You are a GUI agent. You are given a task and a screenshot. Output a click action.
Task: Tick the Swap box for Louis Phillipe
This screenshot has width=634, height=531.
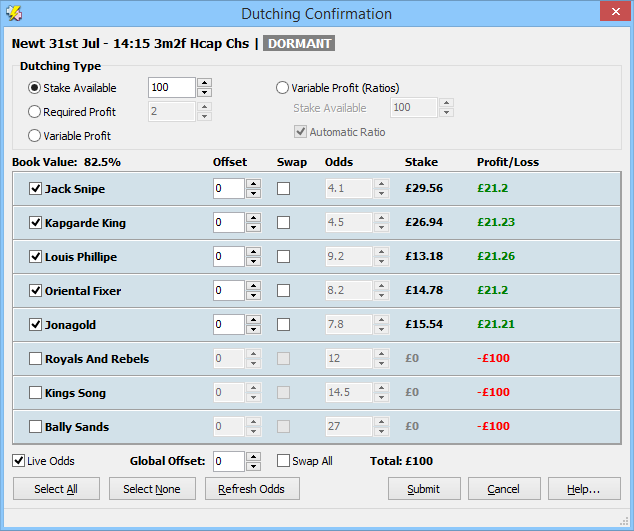coord(284,257)
